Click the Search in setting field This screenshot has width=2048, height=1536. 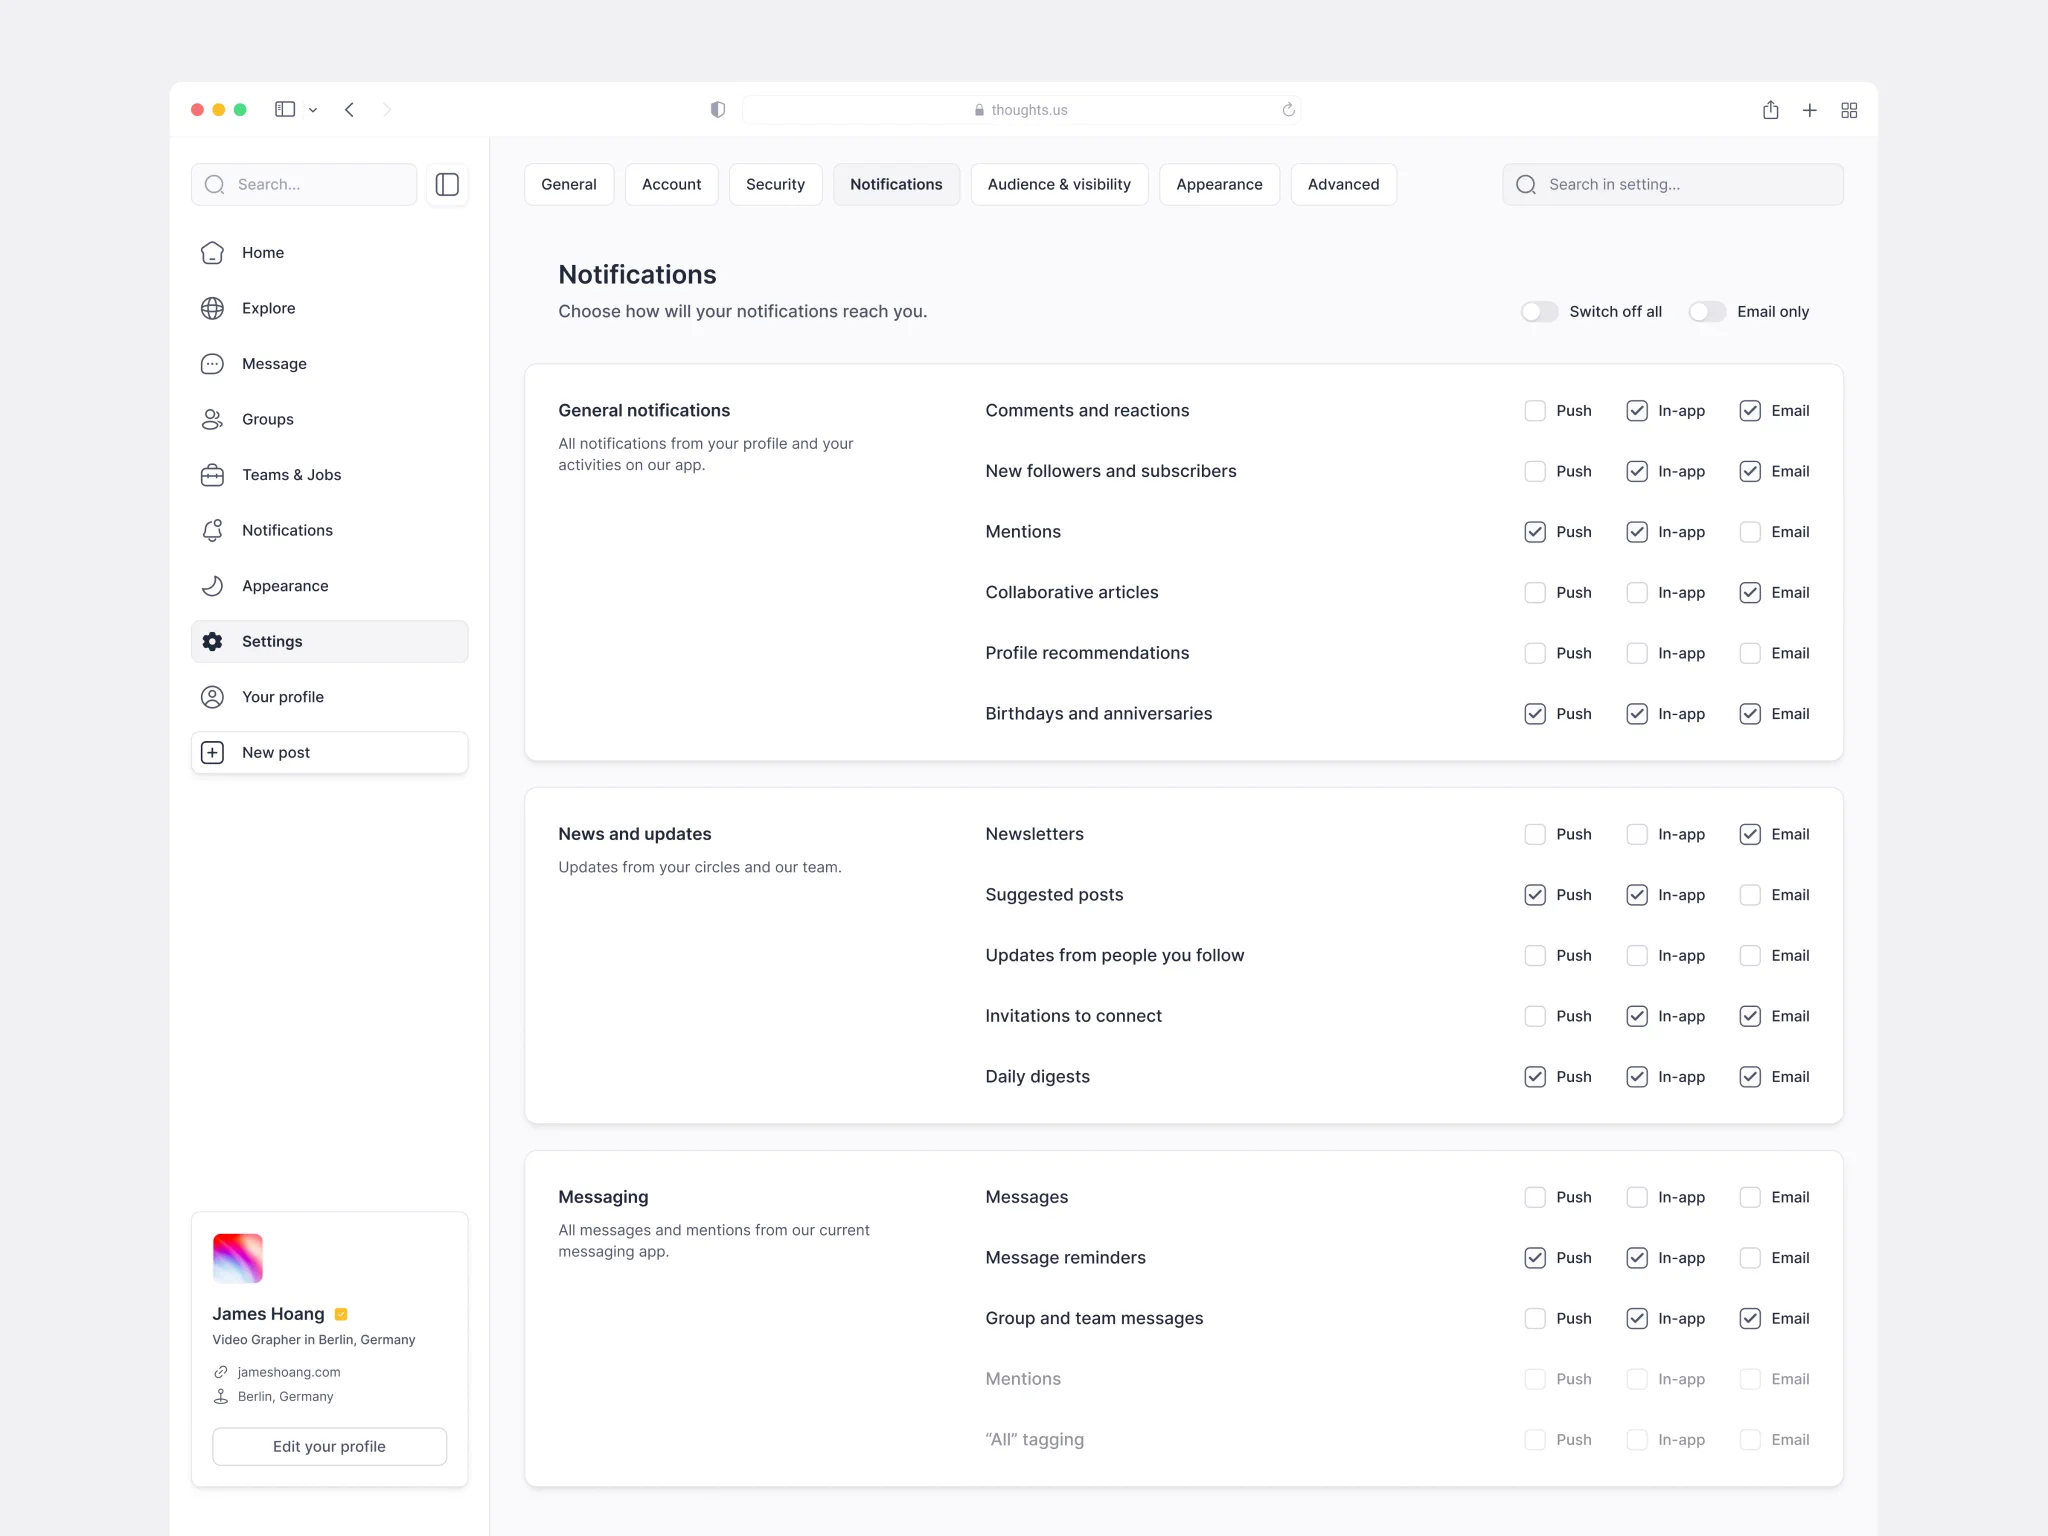click(1672, 184)
